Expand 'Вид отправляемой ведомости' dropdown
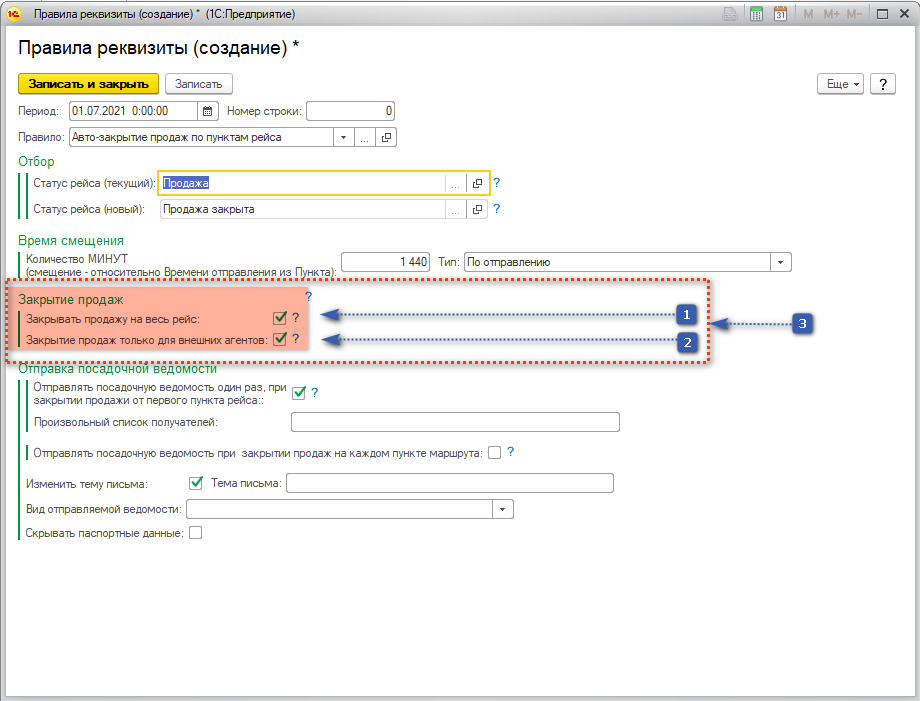Screen dimensions: 920x701 pos(502,510)
